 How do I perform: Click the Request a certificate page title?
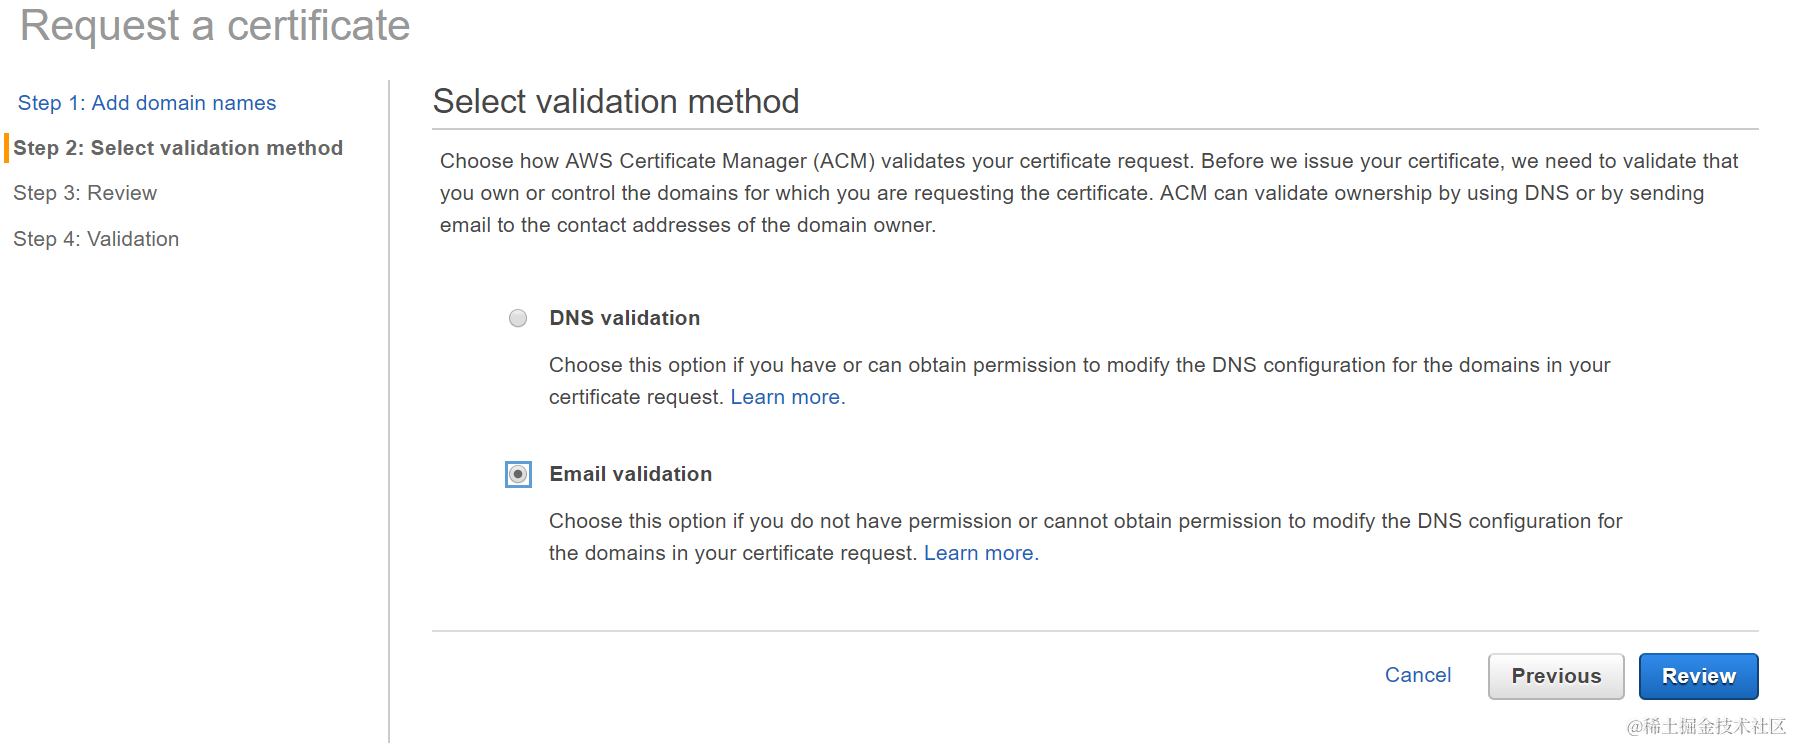(x=215, y=25)
